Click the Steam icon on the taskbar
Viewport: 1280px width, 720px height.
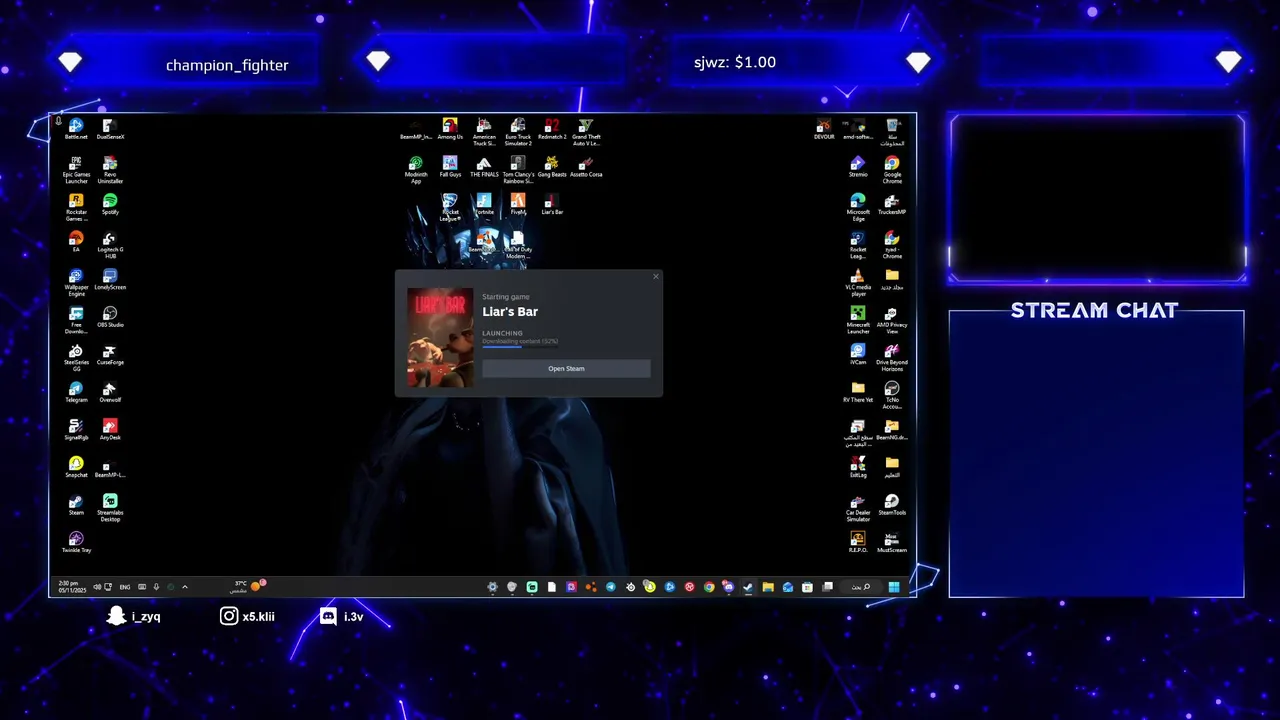(x=748, y=587)
